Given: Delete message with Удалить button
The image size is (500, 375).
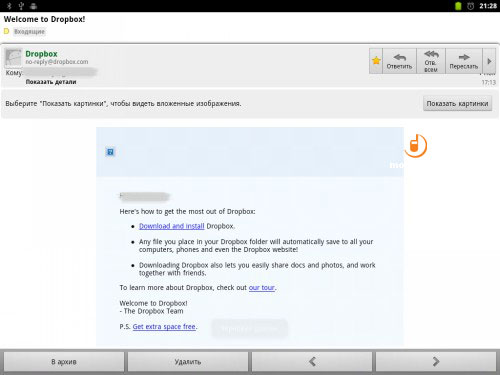Looking at the screenshot, I should point(188,362).
